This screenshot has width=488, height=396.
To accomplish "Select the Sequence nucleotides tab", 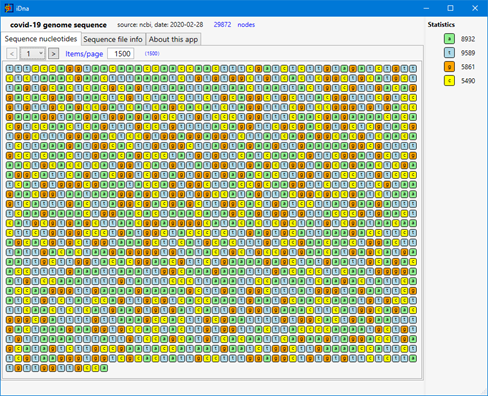I will (41, 39).
